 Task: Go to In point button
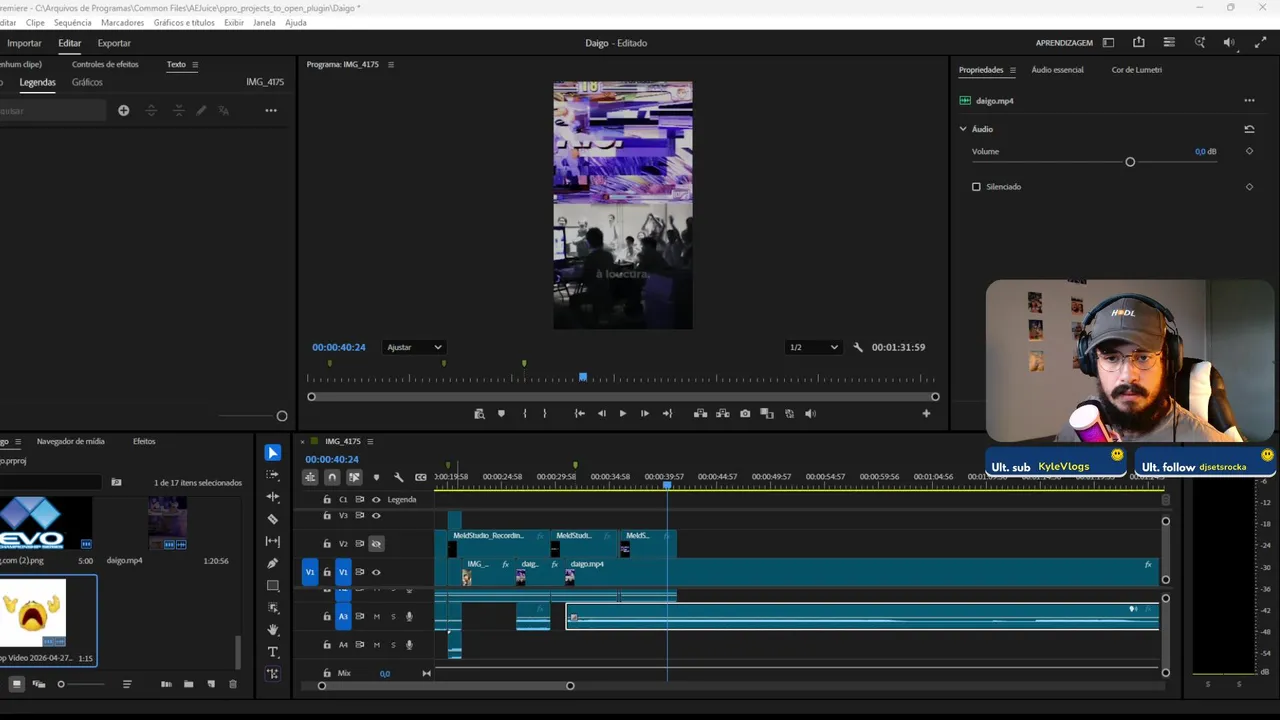point(579,413)
